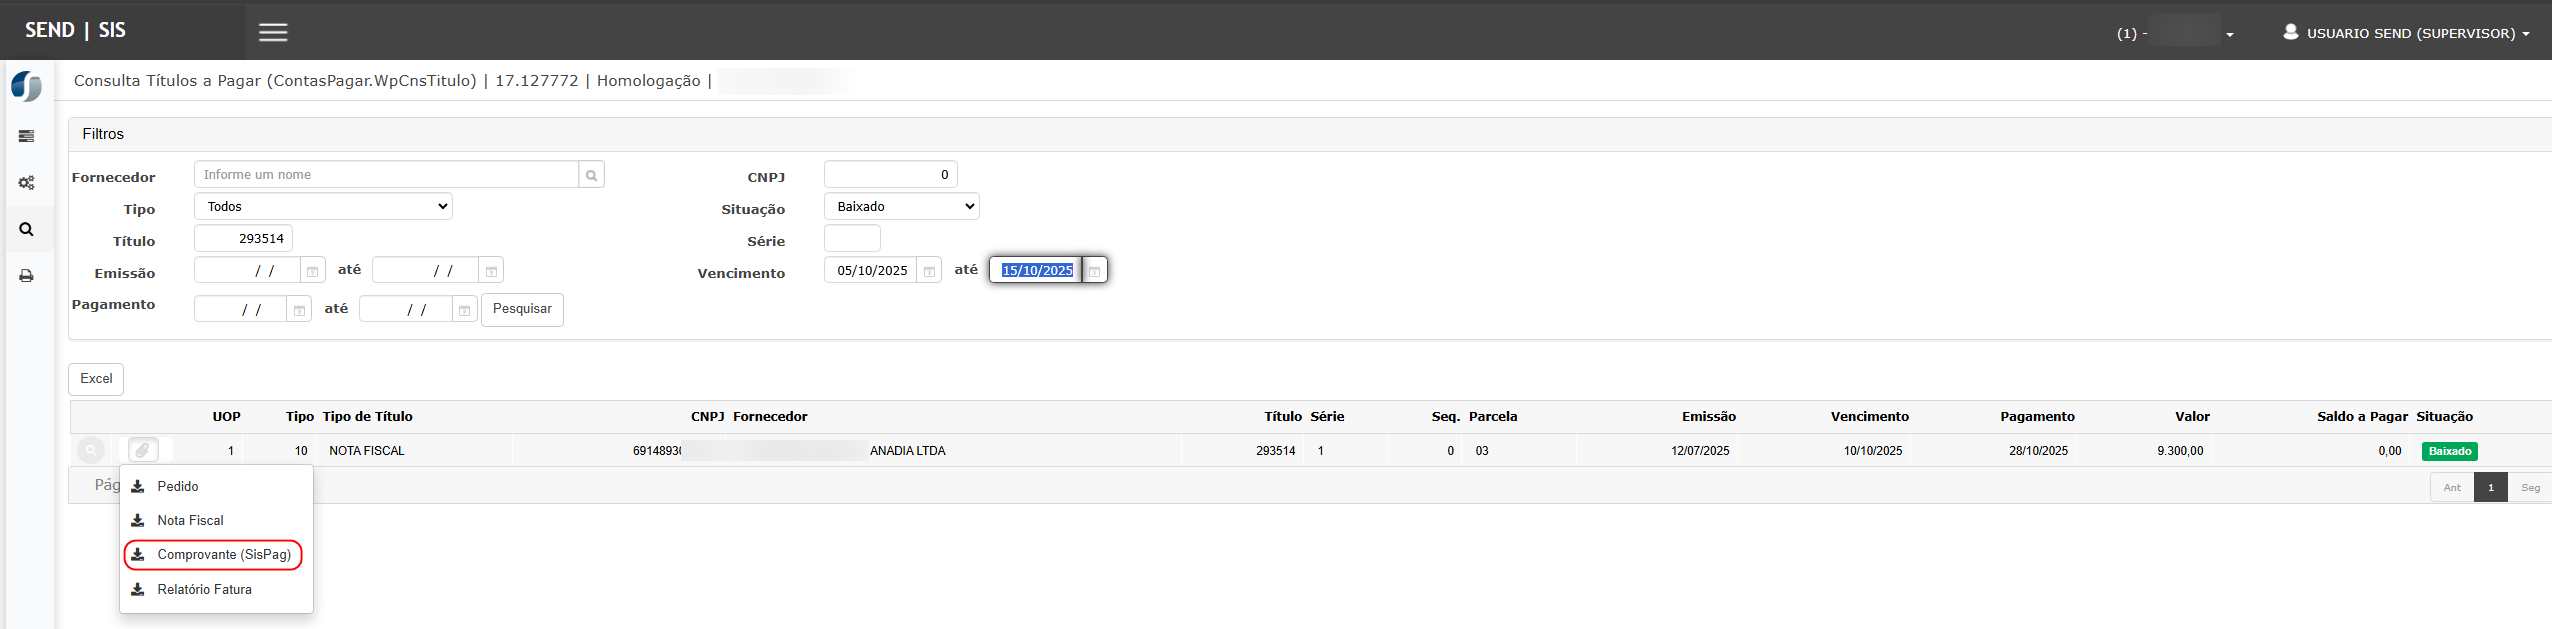Click the Emissão start date field
Viewport: 2552px width, 629px height.
click(247, 271)
